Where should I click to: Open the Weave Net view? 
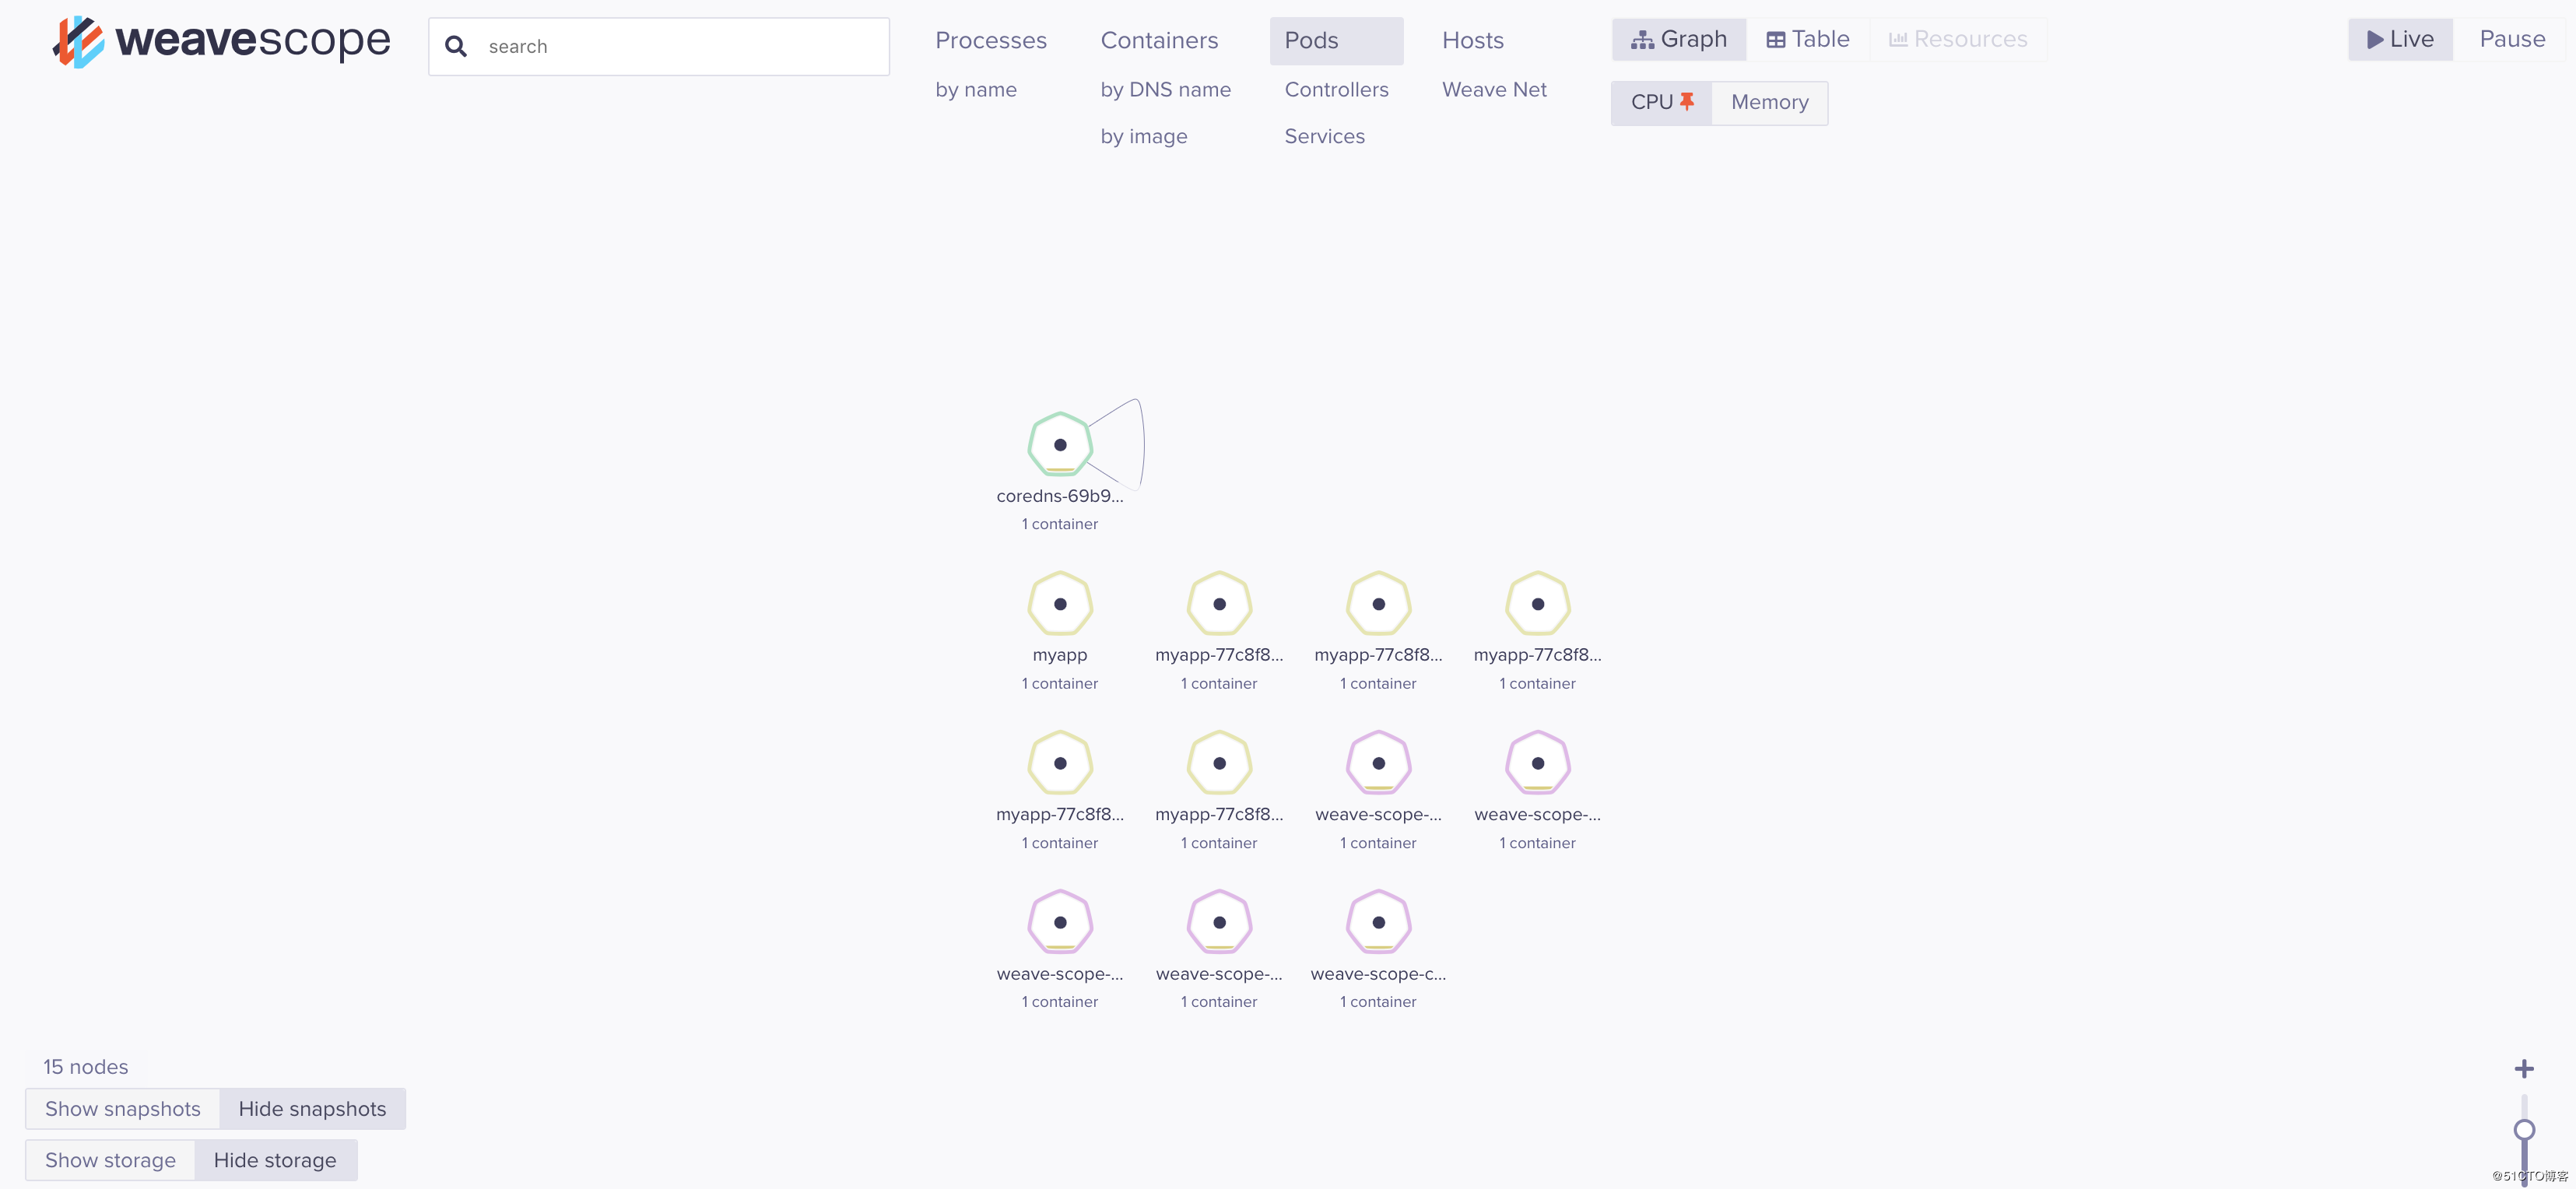click(1494, 89)
